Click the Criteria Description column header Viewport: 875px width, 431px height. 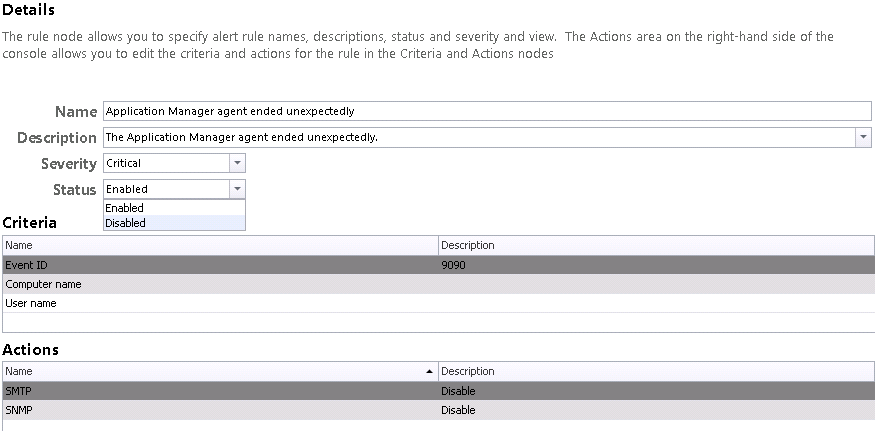pyautogui.click(x=656, y=245)
